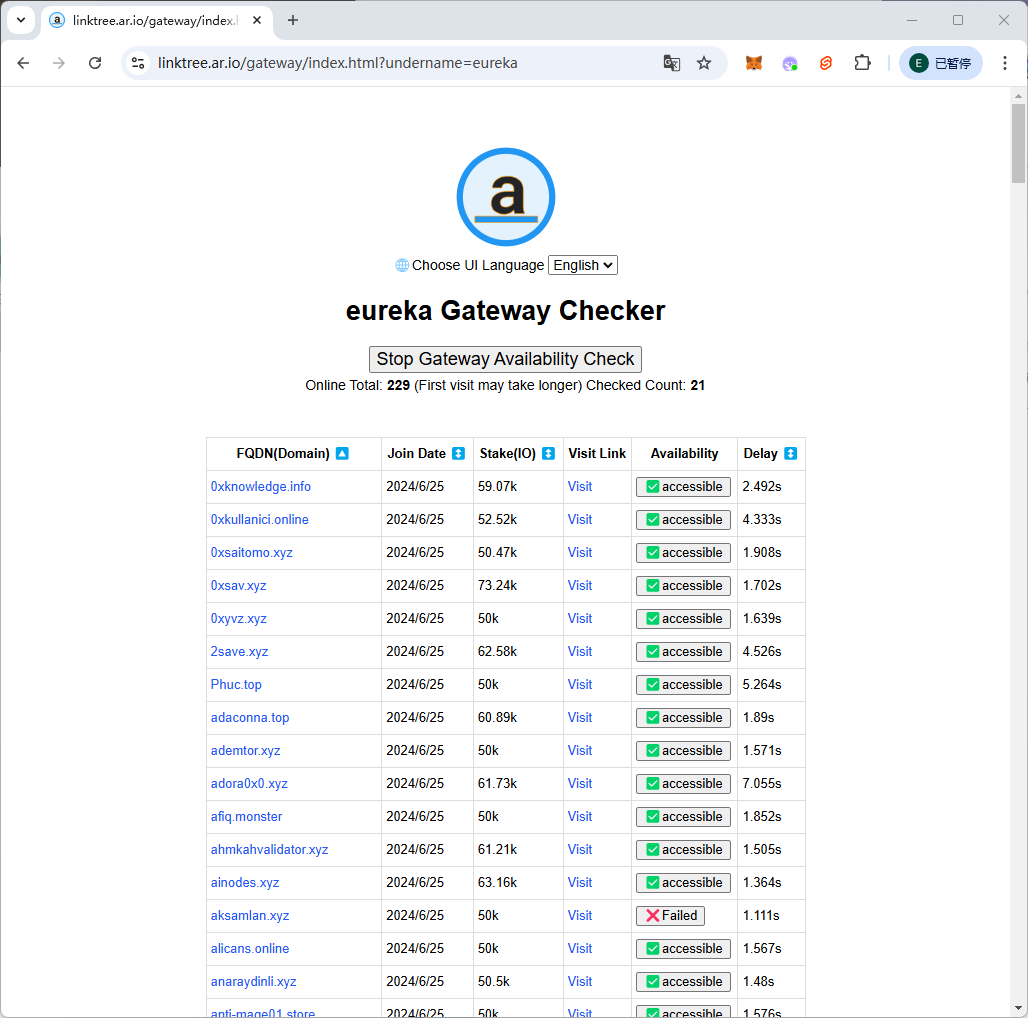Close the linktree.ar.io tab
The height and width of the screenshot is (1018, 1028).
tap(257, 20)
